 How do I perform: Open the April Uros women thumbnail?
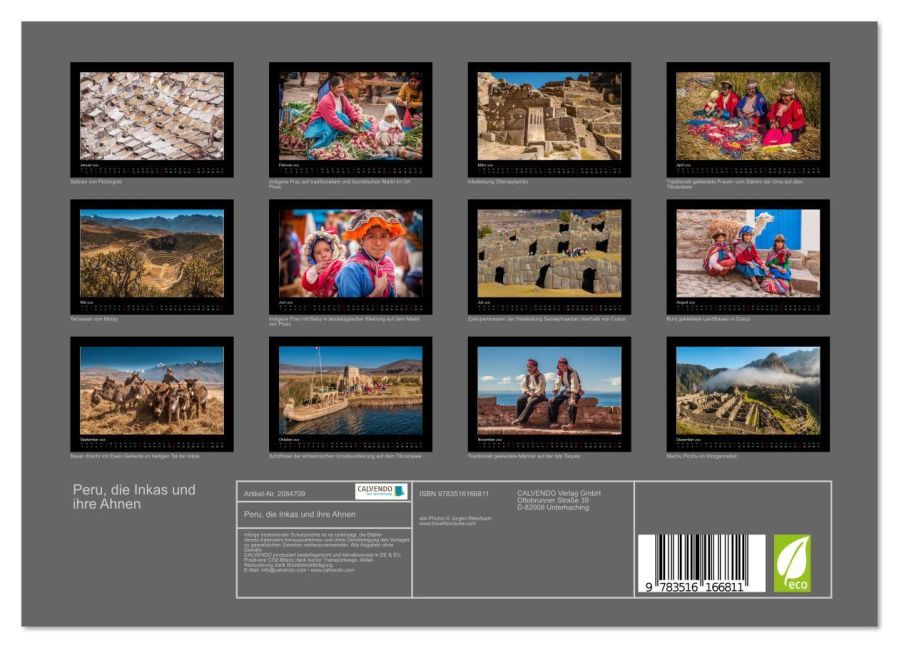(748, 119)
